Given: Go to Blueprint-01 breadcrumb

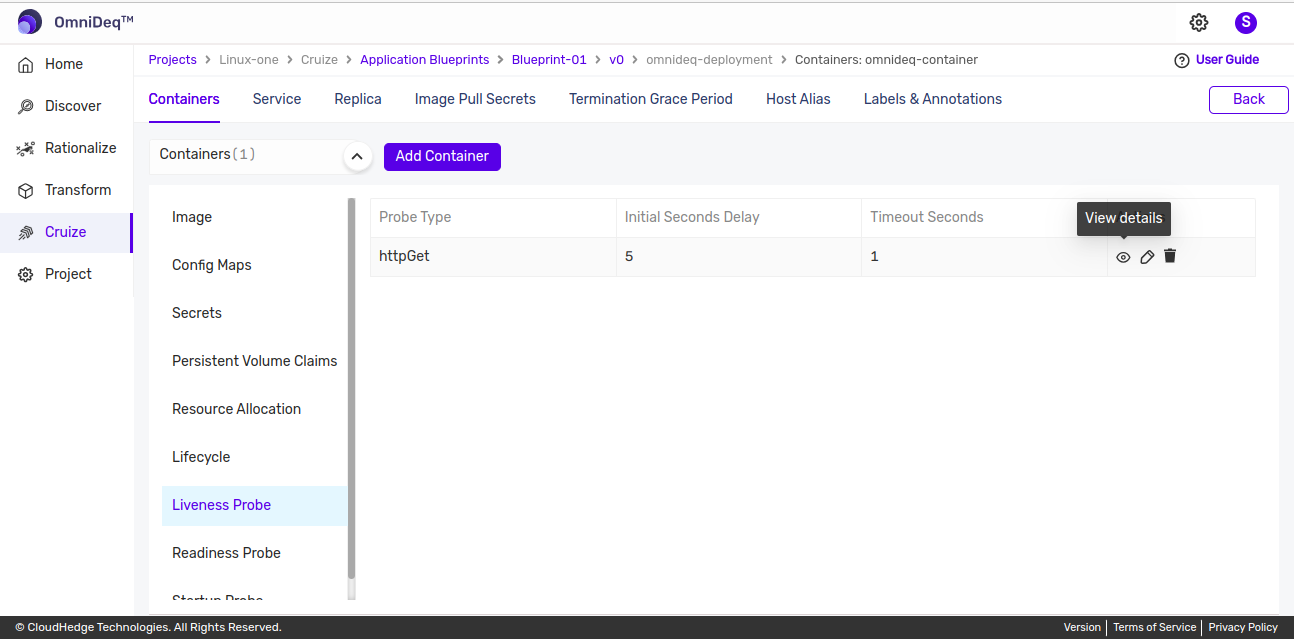Looking at the screenshot, I should pos(549,60).
